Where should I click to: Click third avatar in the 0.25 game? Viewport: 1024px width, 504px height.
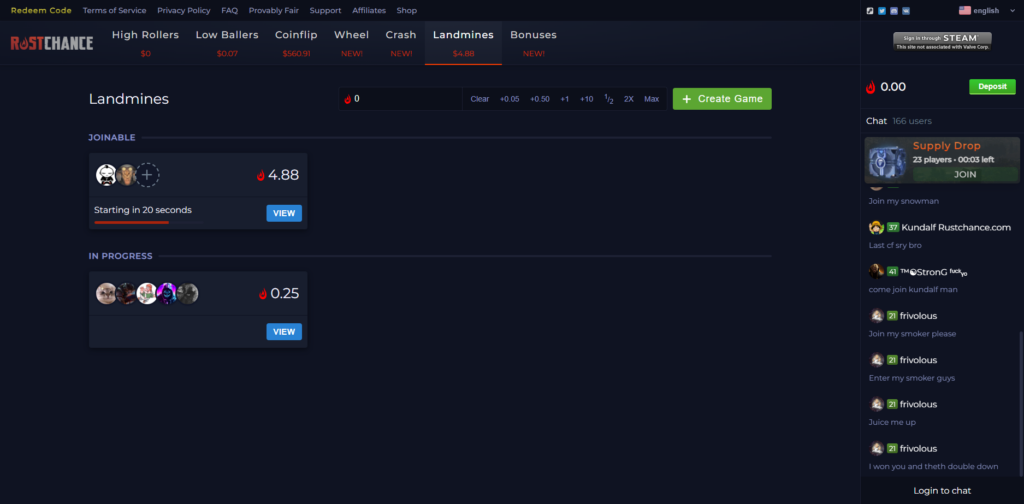147,293
